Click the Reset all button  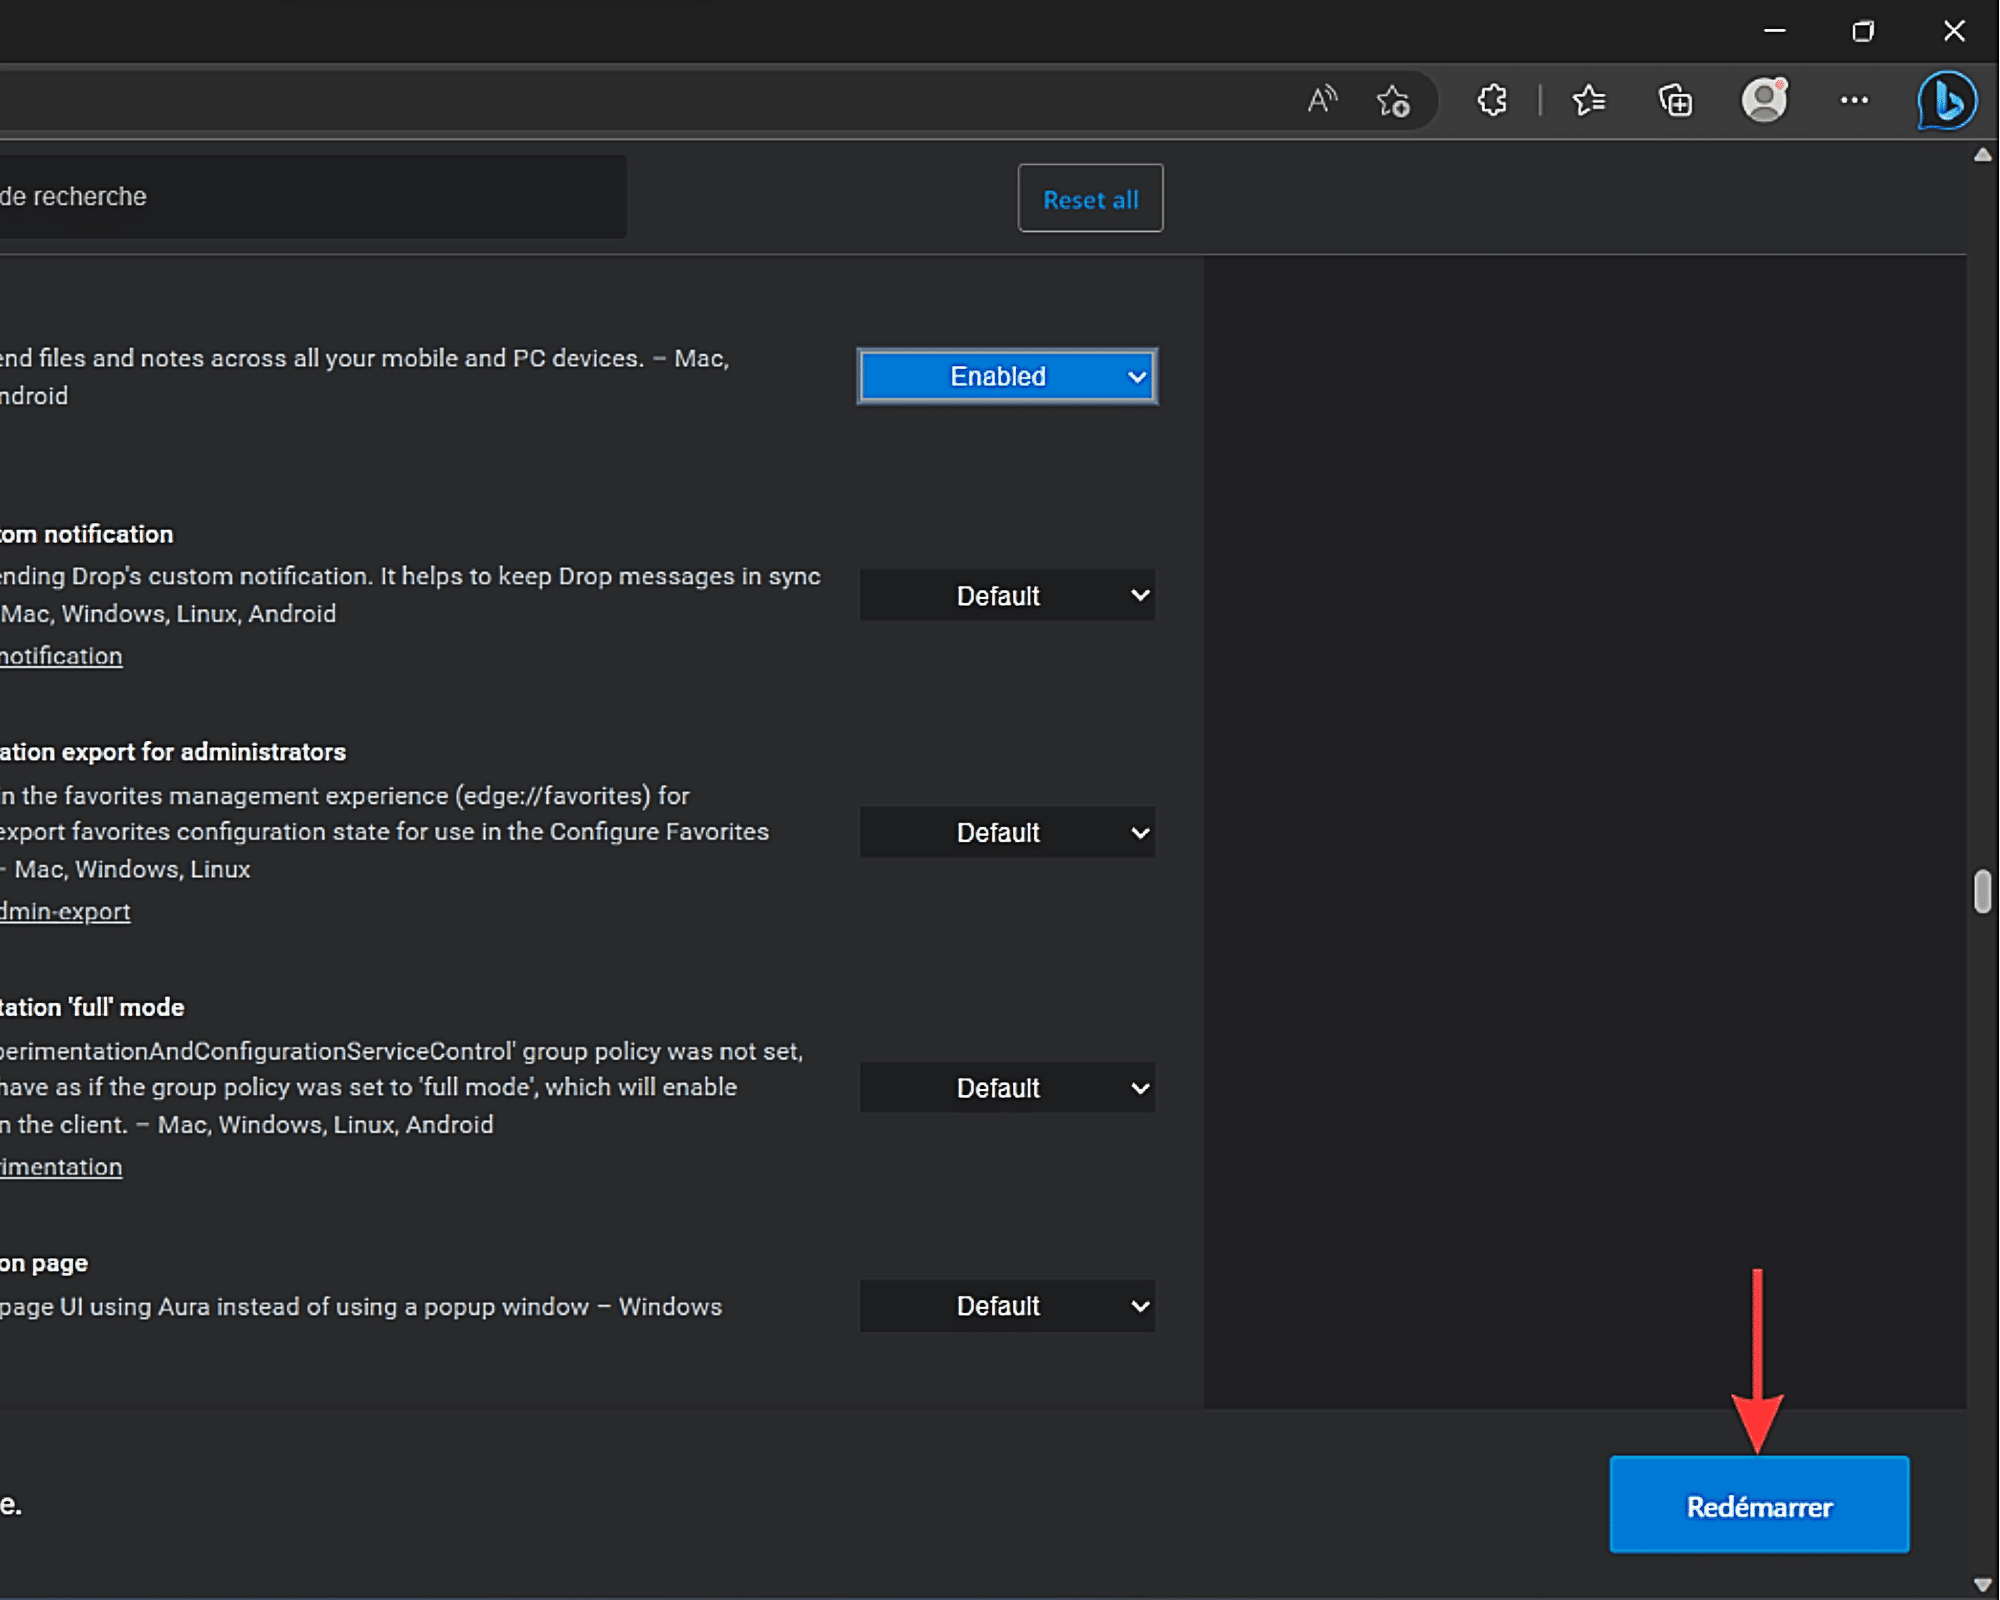tap(1090, 198)
